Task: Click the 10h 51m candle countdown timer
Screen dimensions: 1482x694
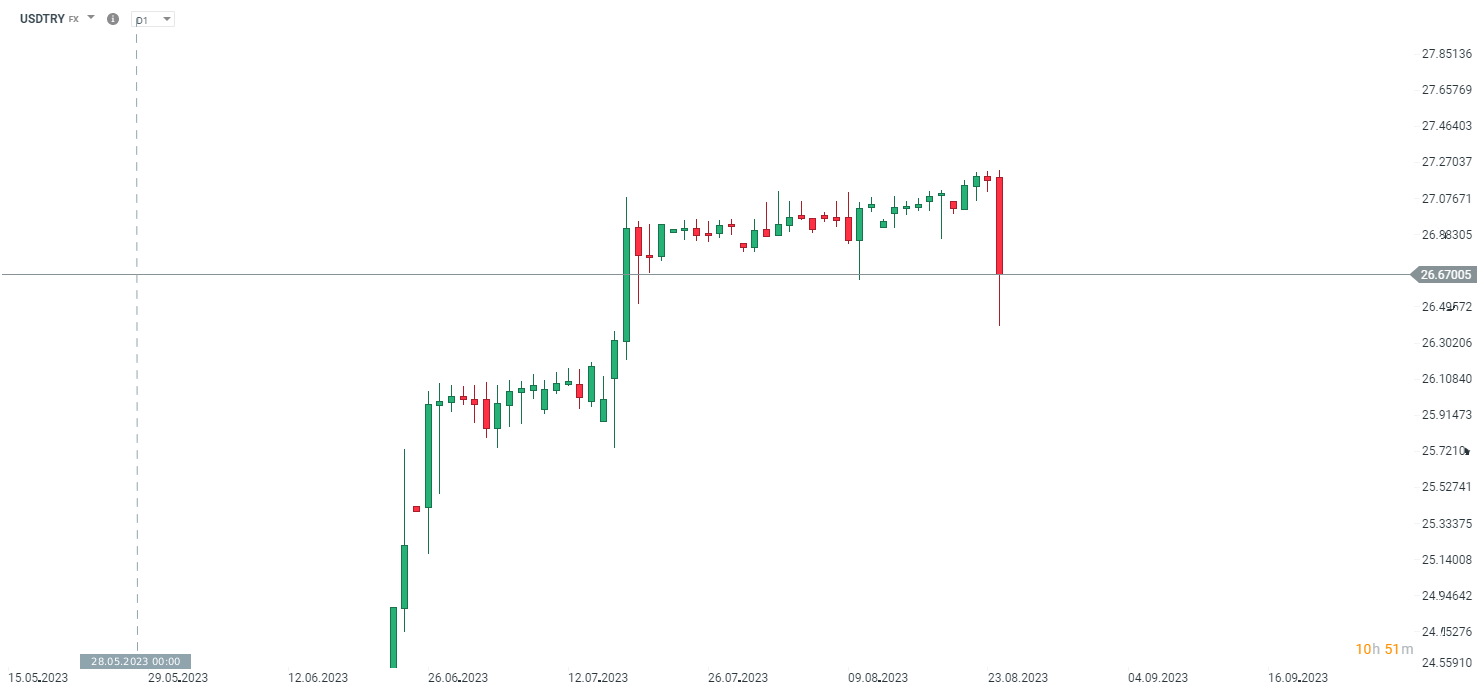Action: [x=1385, y=650]
